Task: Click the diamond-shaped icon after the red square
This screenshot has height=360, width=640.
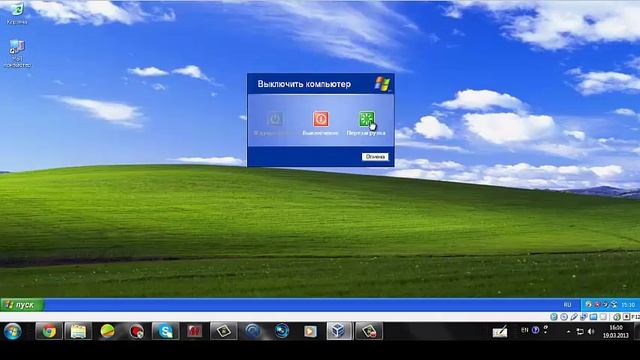Action: tap(224, 331)
